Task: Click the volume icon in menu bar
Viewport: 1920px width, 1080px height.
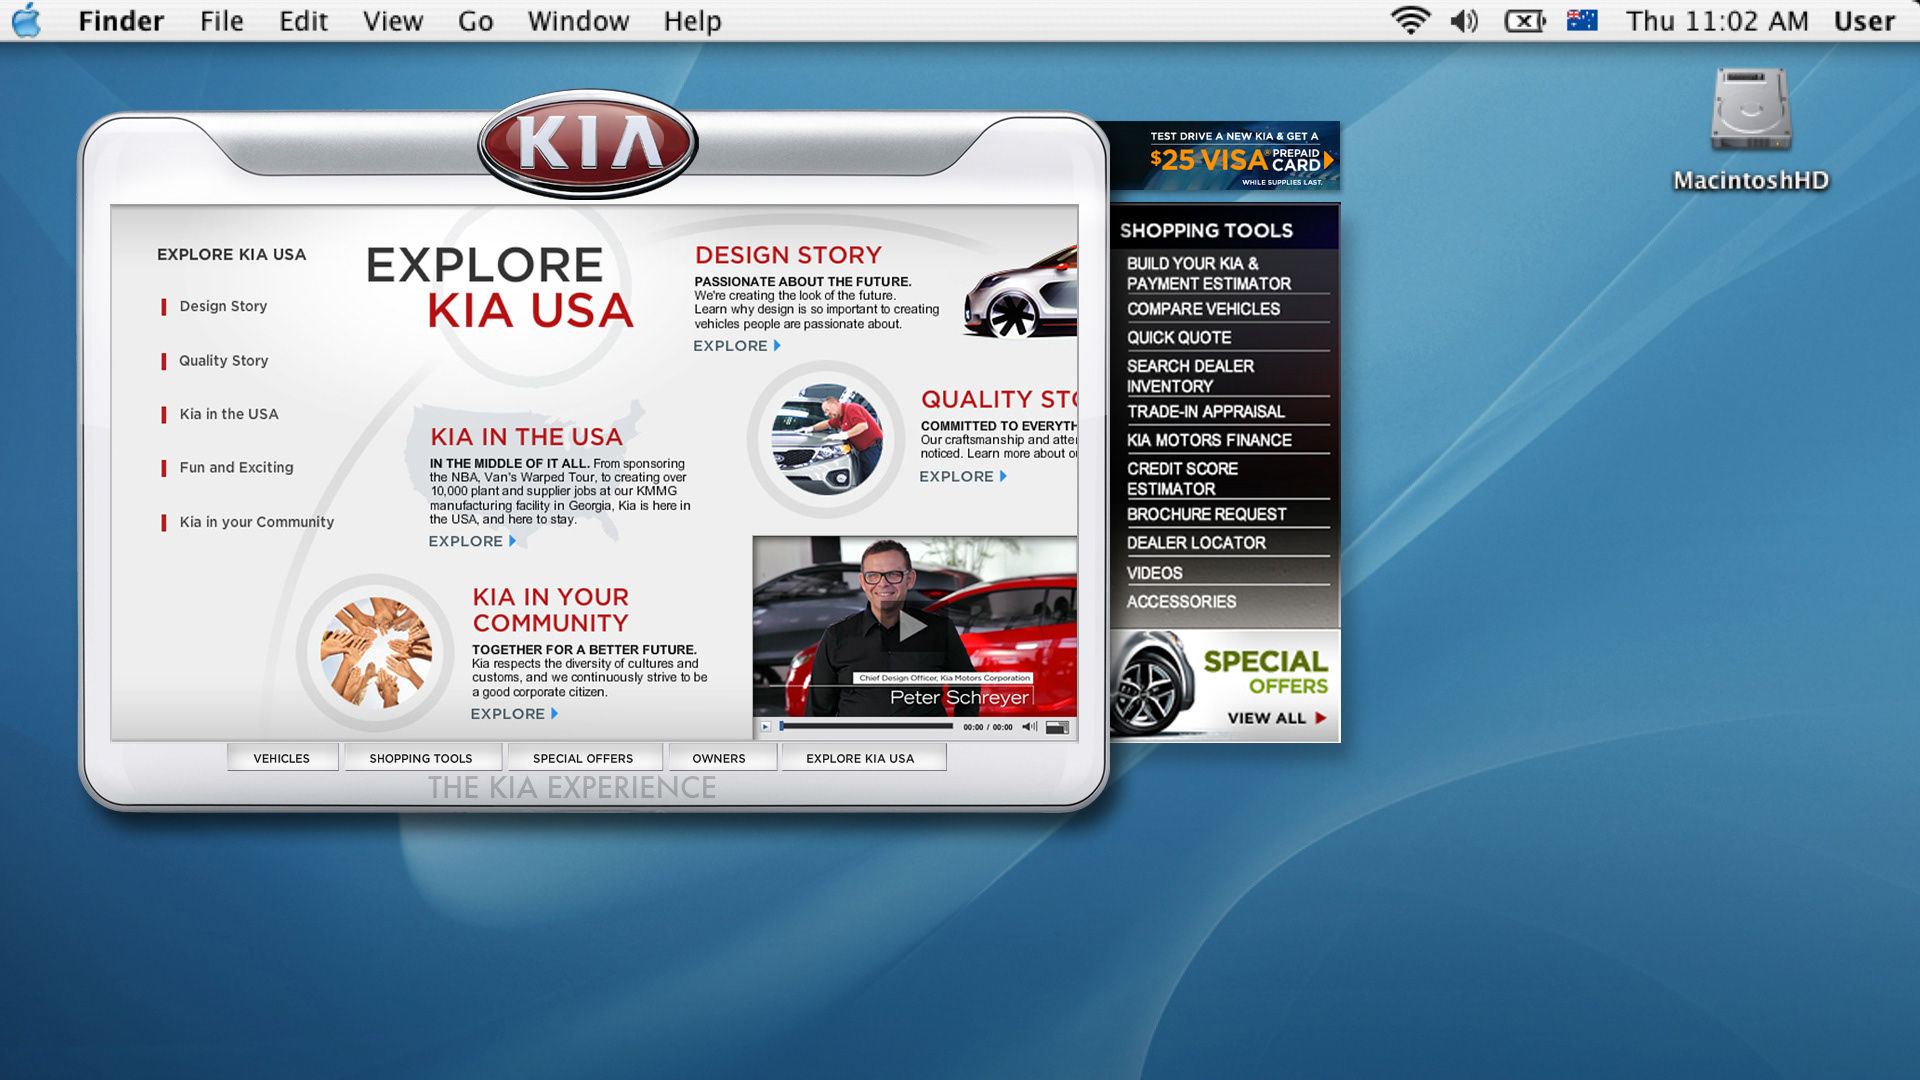Action: [1464, 20]
